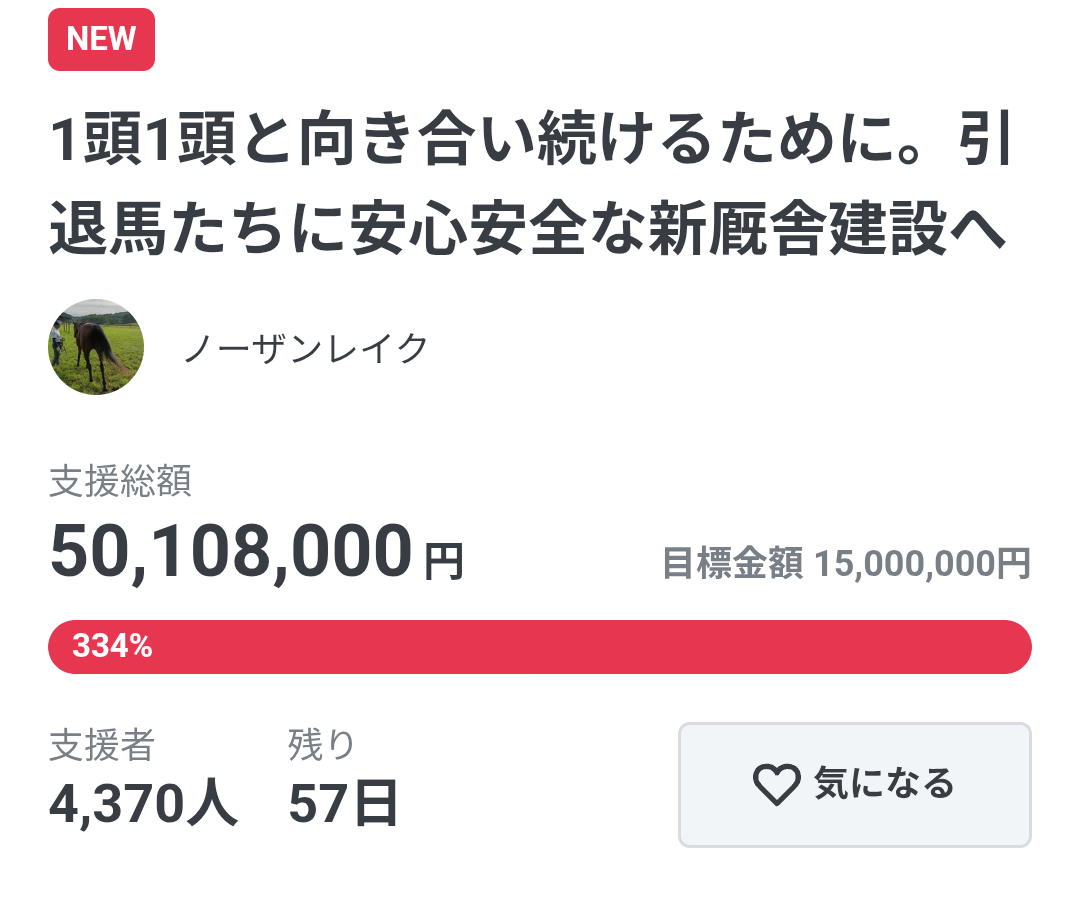1080x899 pixels.
Task: Click the heart icon to favorite
Action: [776, 785]
